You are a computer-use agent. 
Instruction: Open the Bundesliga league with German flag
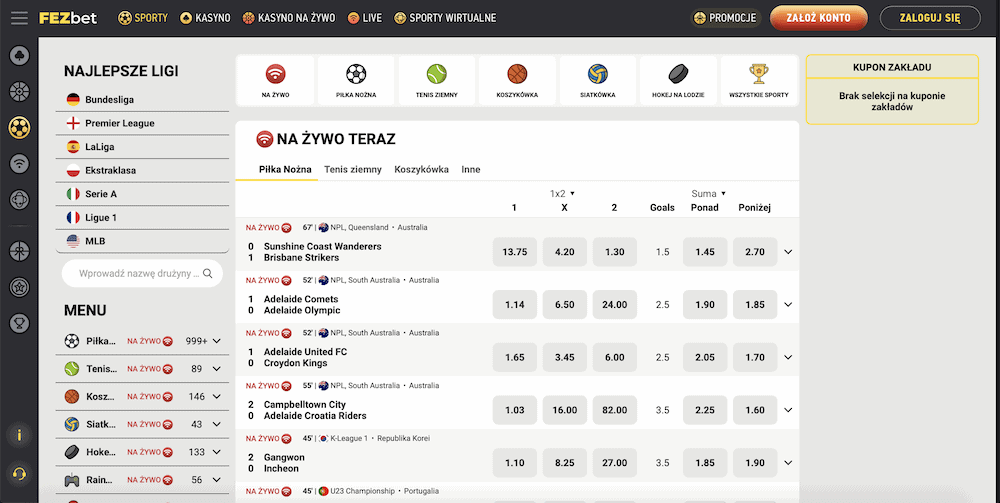click(x=142, y=99)
